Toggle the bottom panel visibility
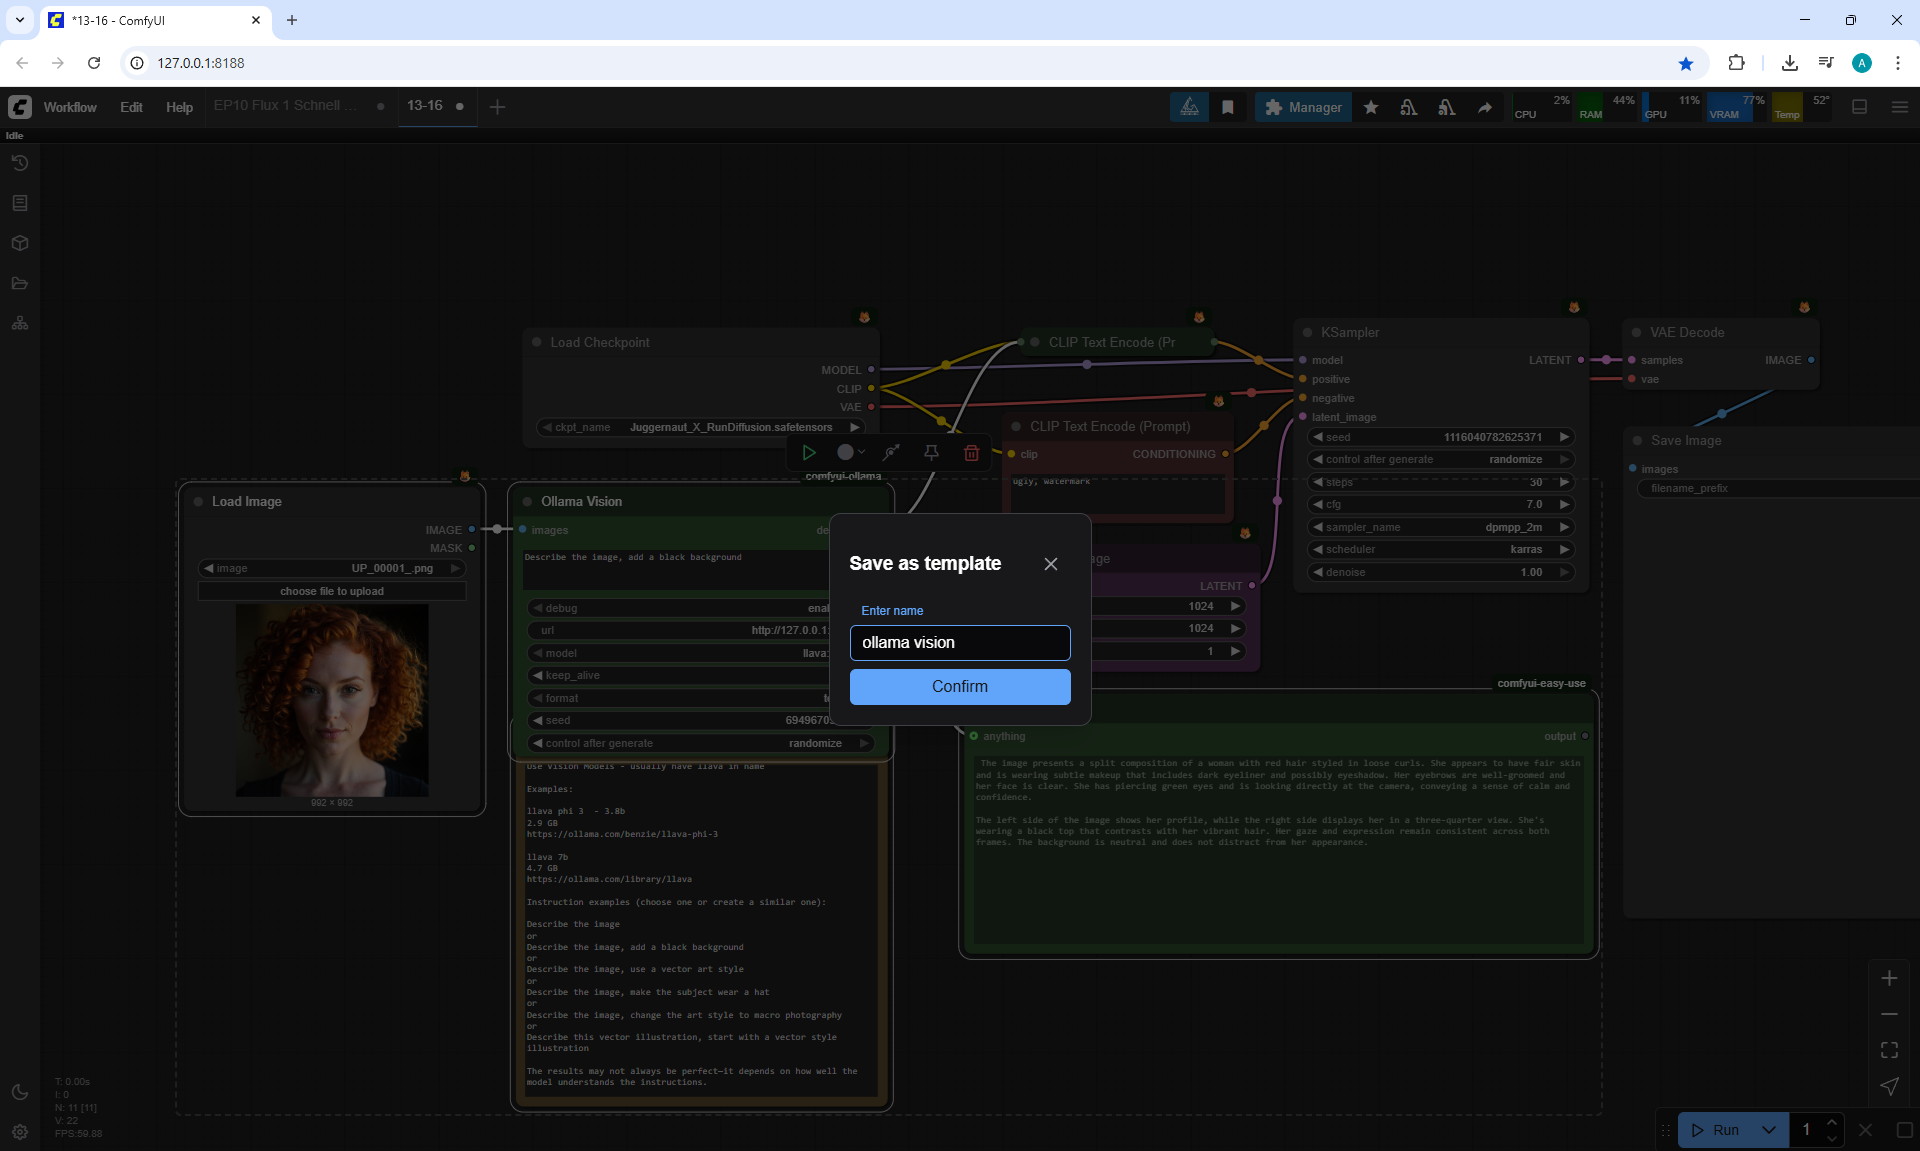Viewport: 1920px width, 1151px height. (1859, 107)
